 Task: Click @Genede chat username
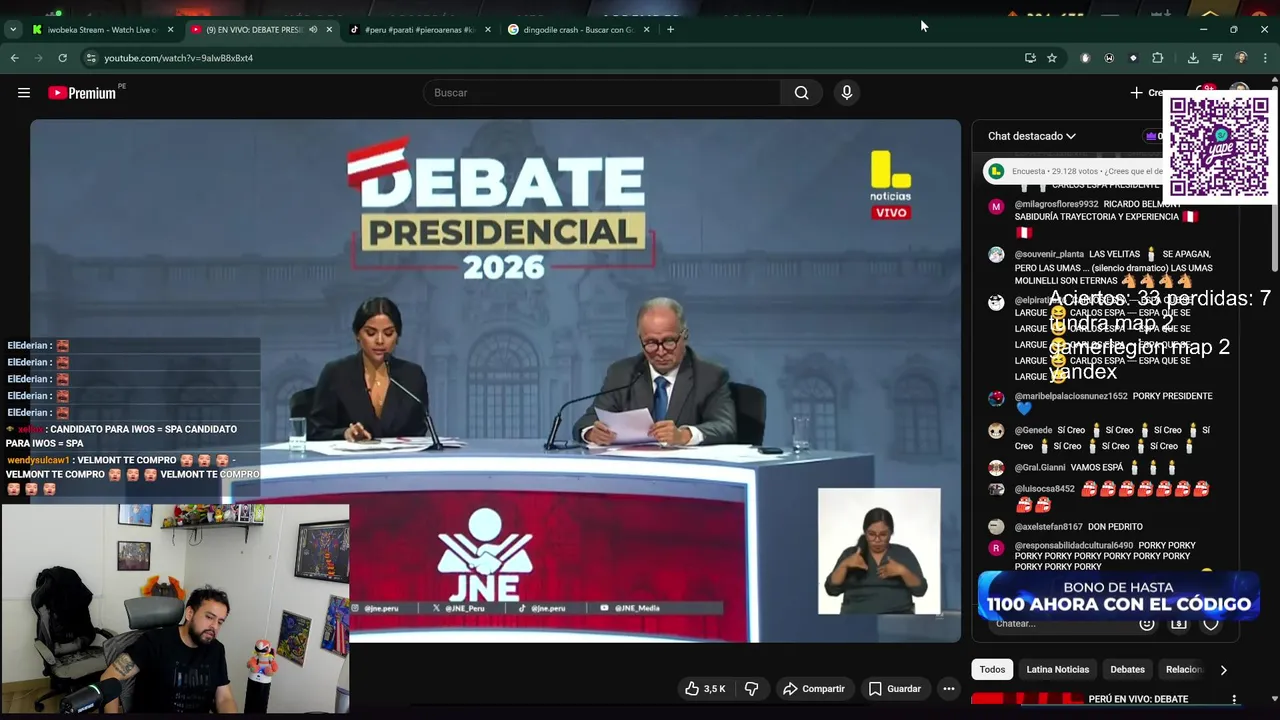tap(1033, 430)
